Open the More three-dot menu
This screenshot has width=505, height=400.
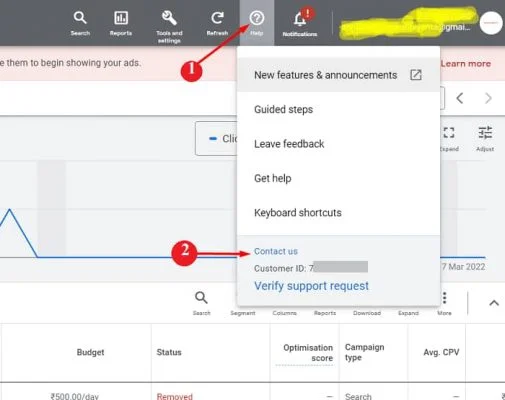point(444,298)
